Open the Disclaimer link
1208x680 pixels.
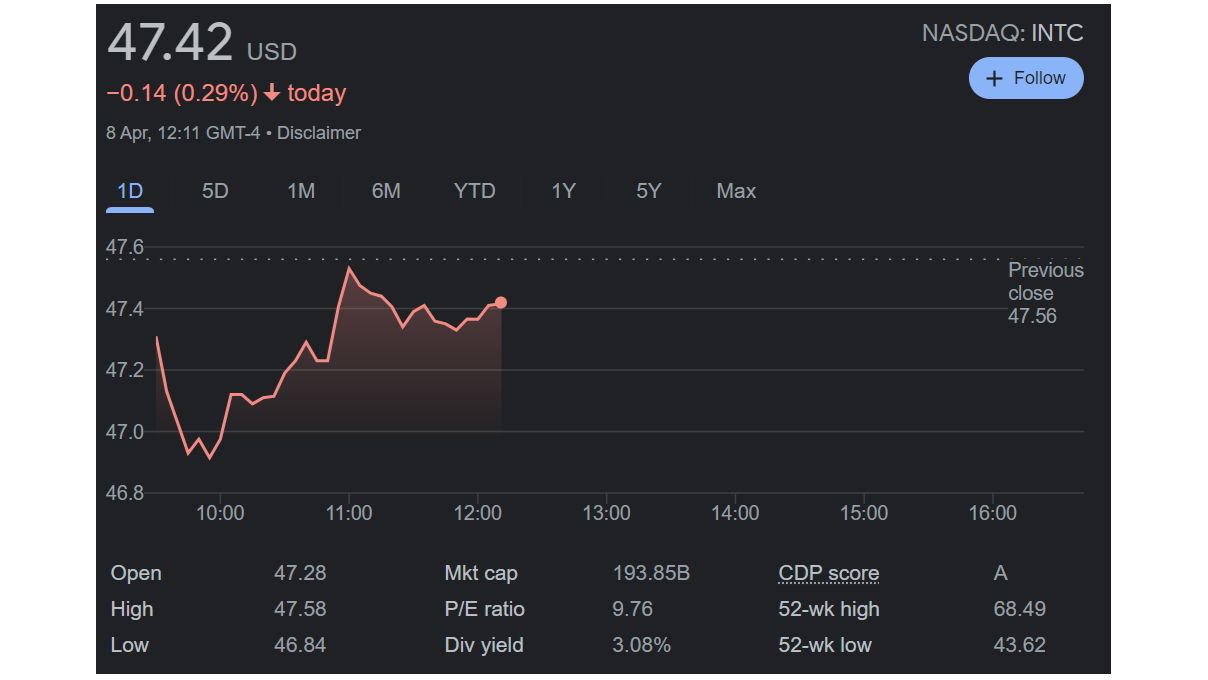(319, 133)
